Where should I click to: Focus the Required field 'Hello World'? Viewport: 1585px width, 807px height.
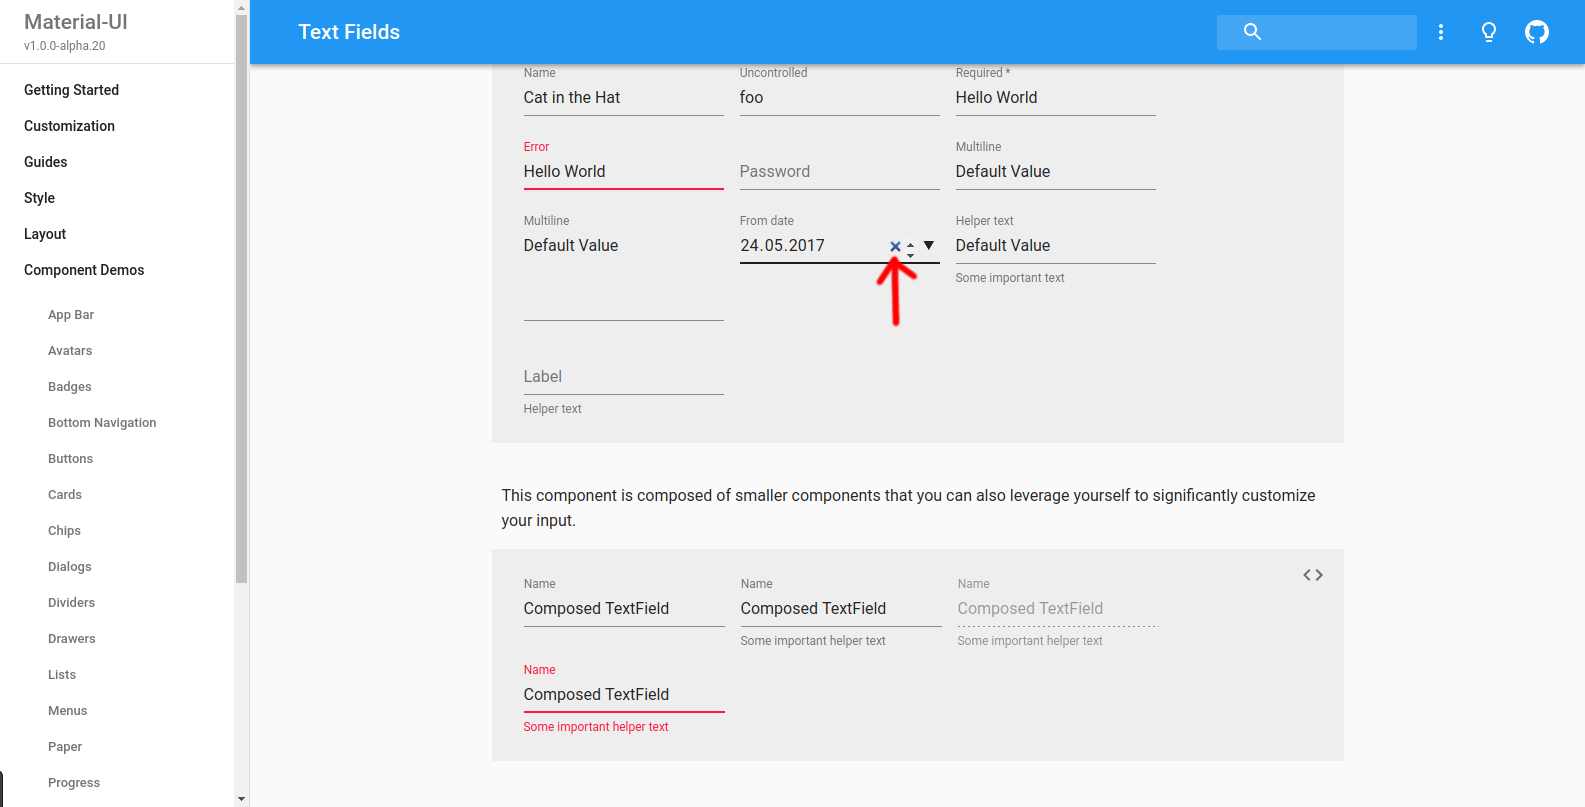click(1055, 98)
